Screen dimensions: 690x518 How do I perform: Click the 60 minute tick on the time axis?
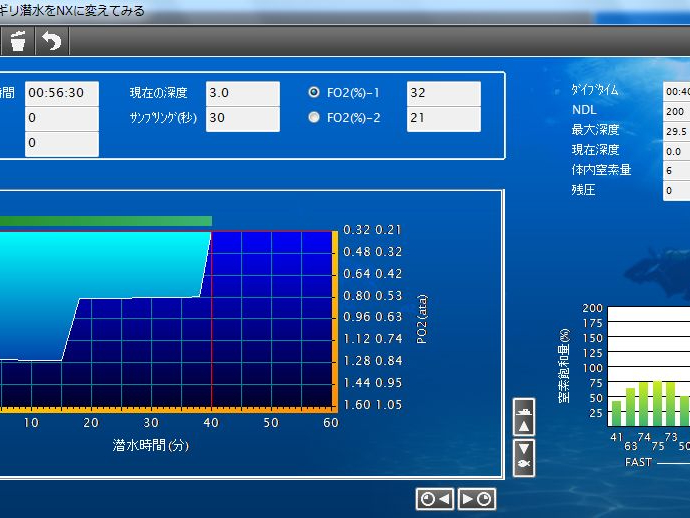(330, 422)
